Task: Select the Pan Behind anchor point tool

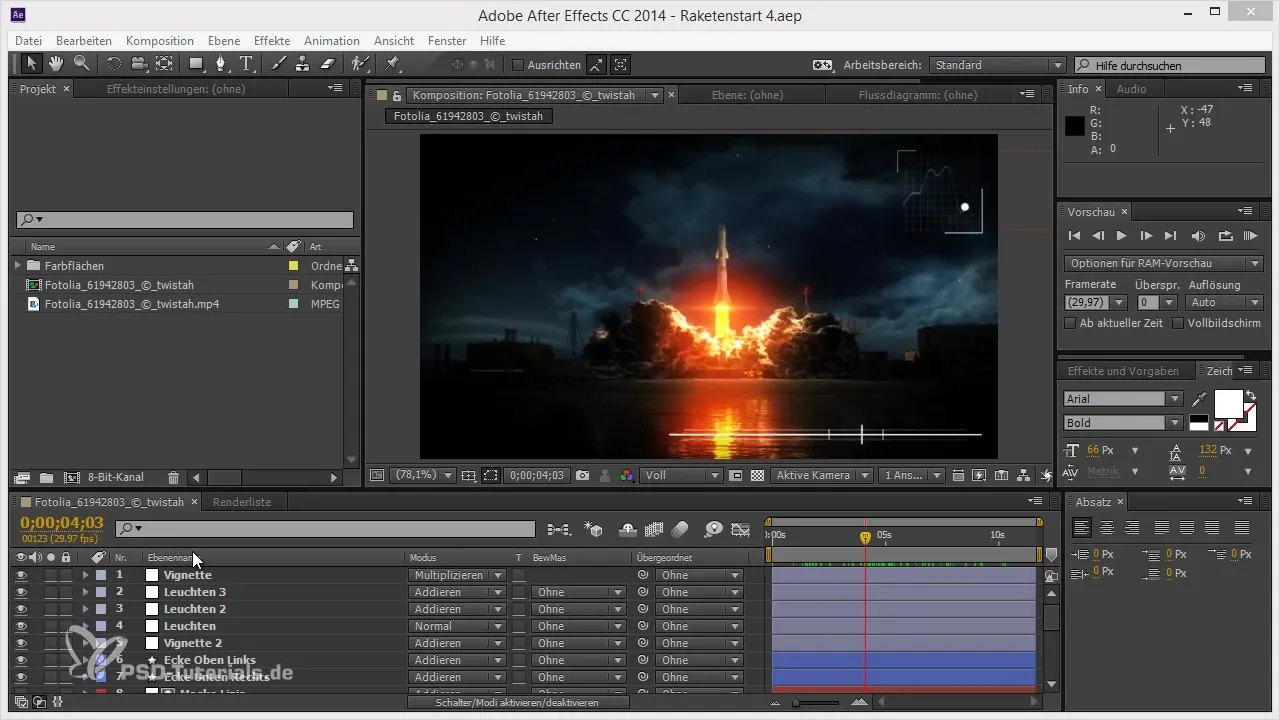Action: pos(164,64)
